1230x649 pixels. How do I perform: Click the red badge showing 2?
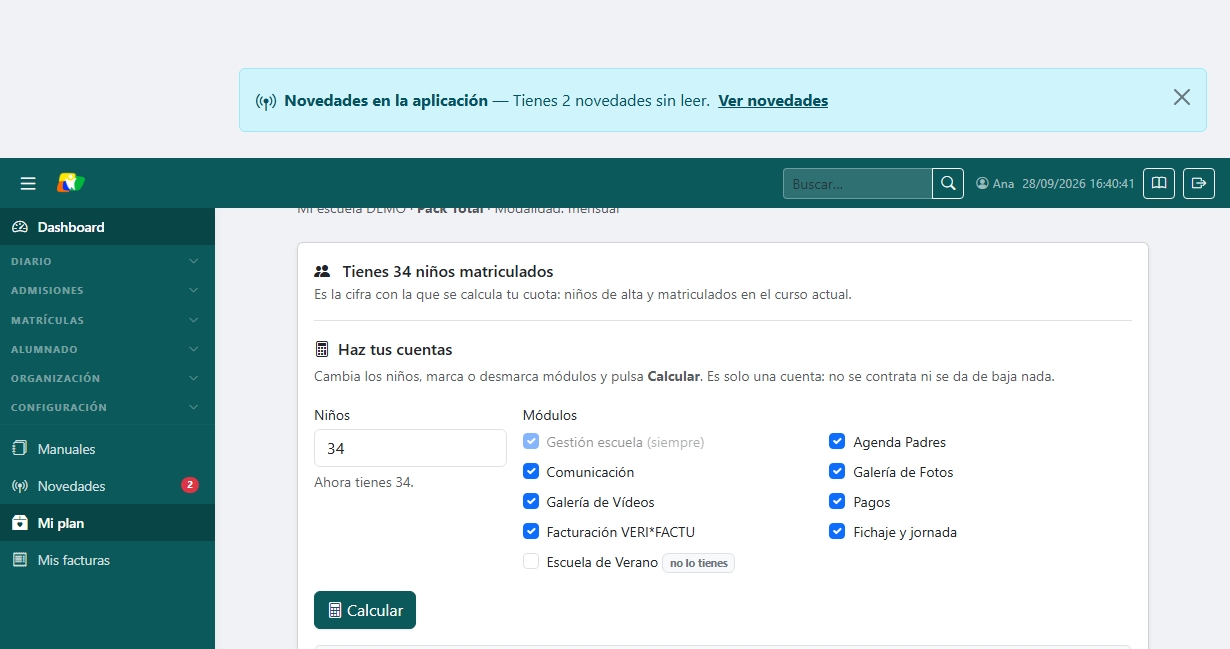point(190,485)
